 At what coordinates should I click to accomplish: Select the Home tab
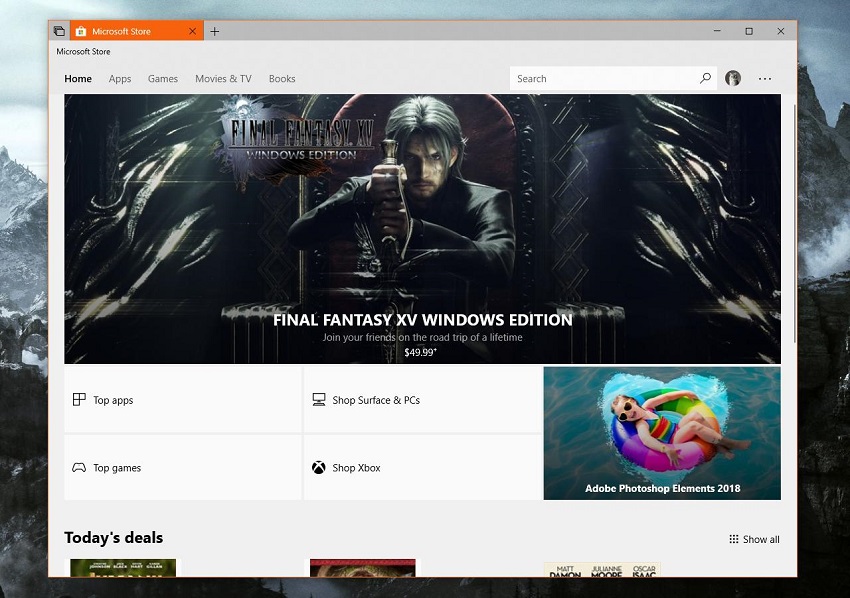pos(78,79)
